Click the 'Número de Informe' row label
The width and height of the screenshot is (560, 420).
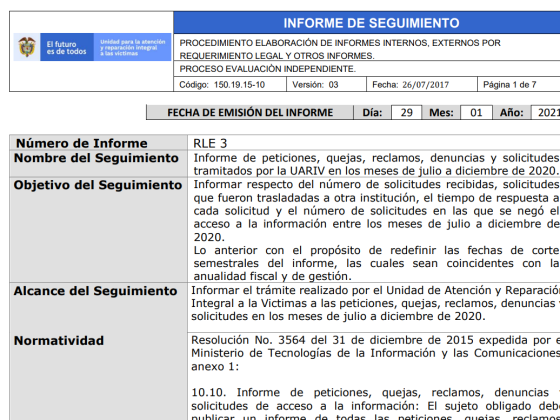click(81, 143)
